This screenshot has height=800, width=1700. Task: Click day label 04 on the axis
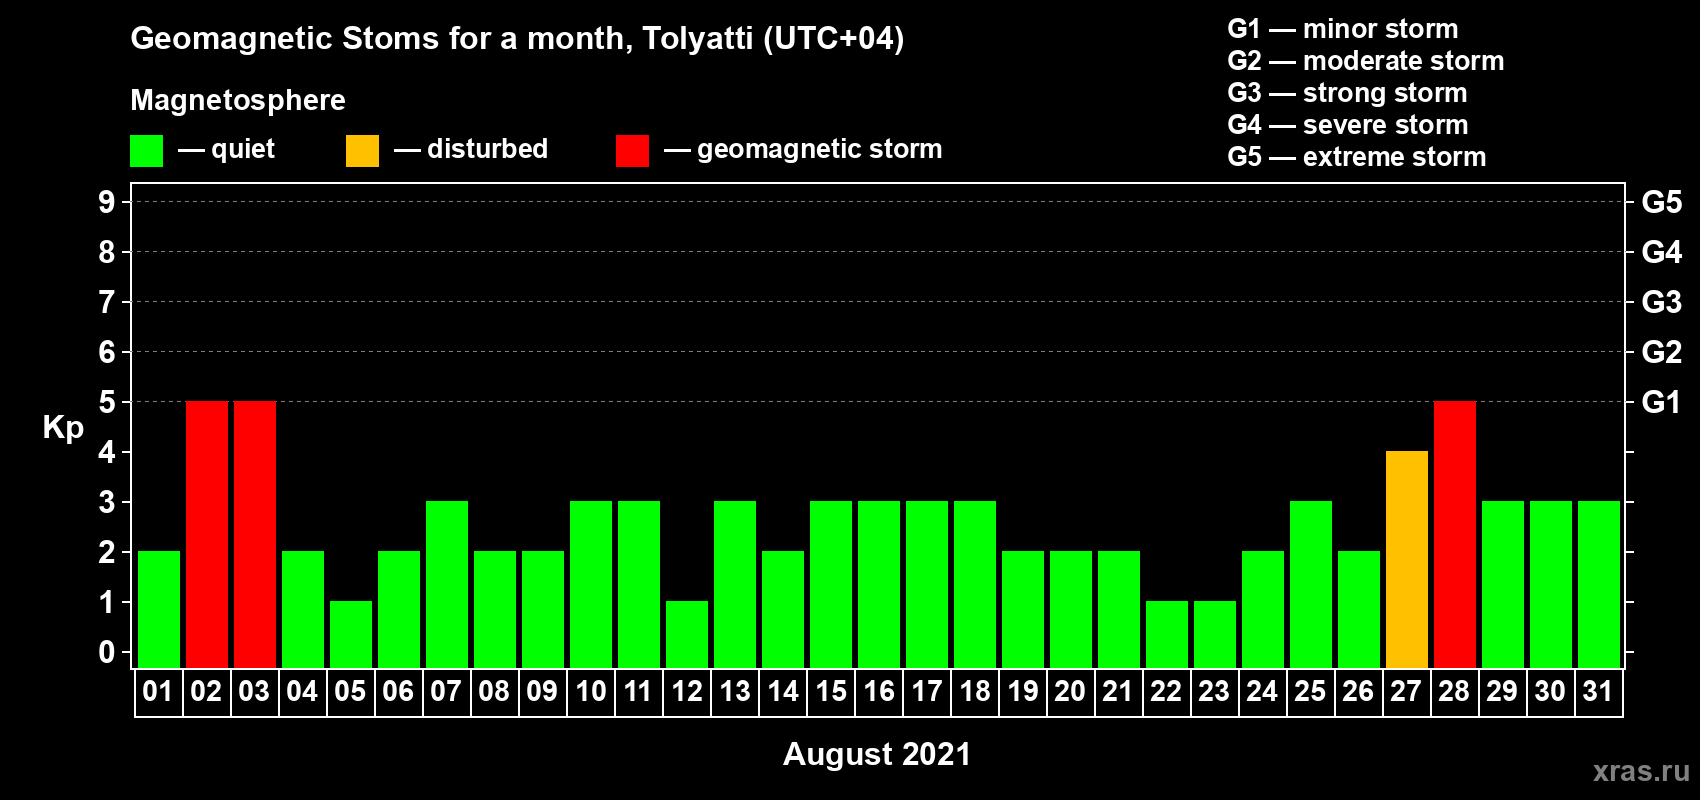point(302,691)
